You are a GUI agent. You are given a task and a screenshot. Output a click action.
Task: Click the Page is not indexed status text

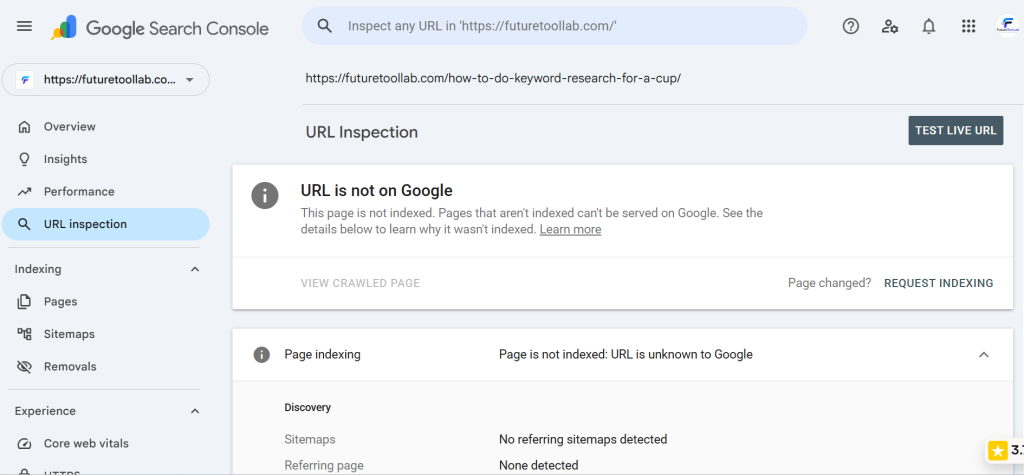click(x=626, y=355)
